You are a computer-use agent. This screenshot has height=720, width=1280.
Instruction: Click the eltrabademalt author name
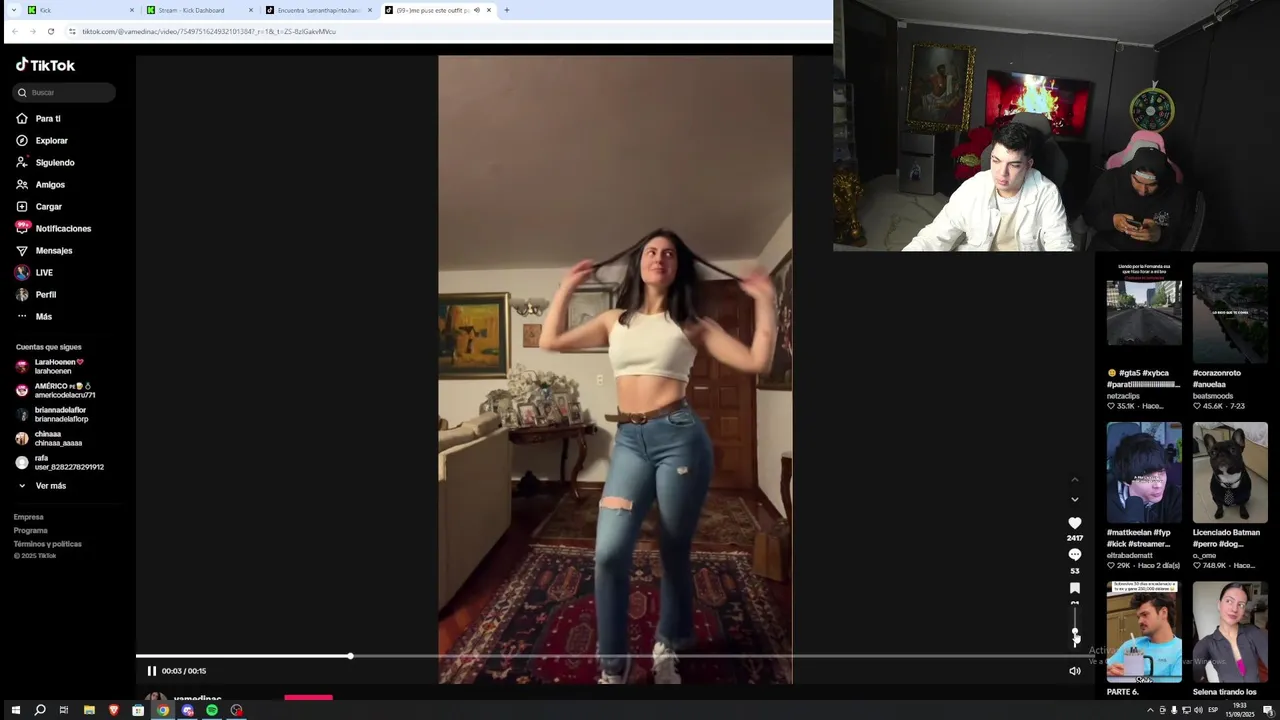[1129, 555]
